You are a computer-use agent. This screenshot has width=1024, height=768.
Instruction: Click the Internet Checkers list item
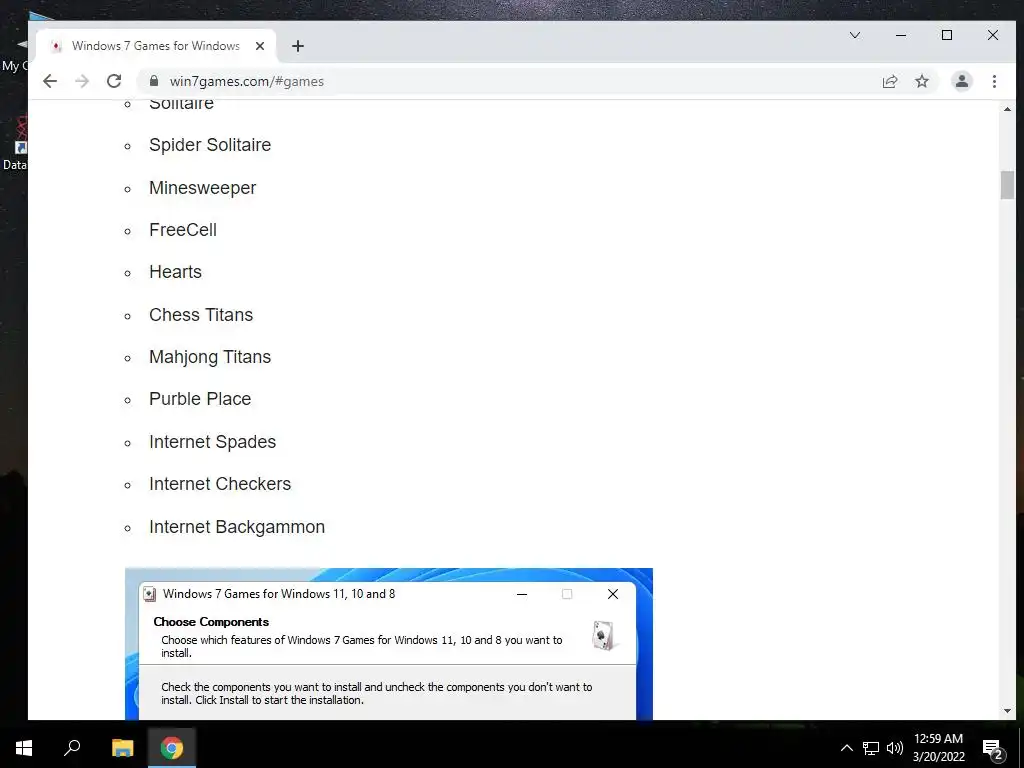tap(220, 484)
